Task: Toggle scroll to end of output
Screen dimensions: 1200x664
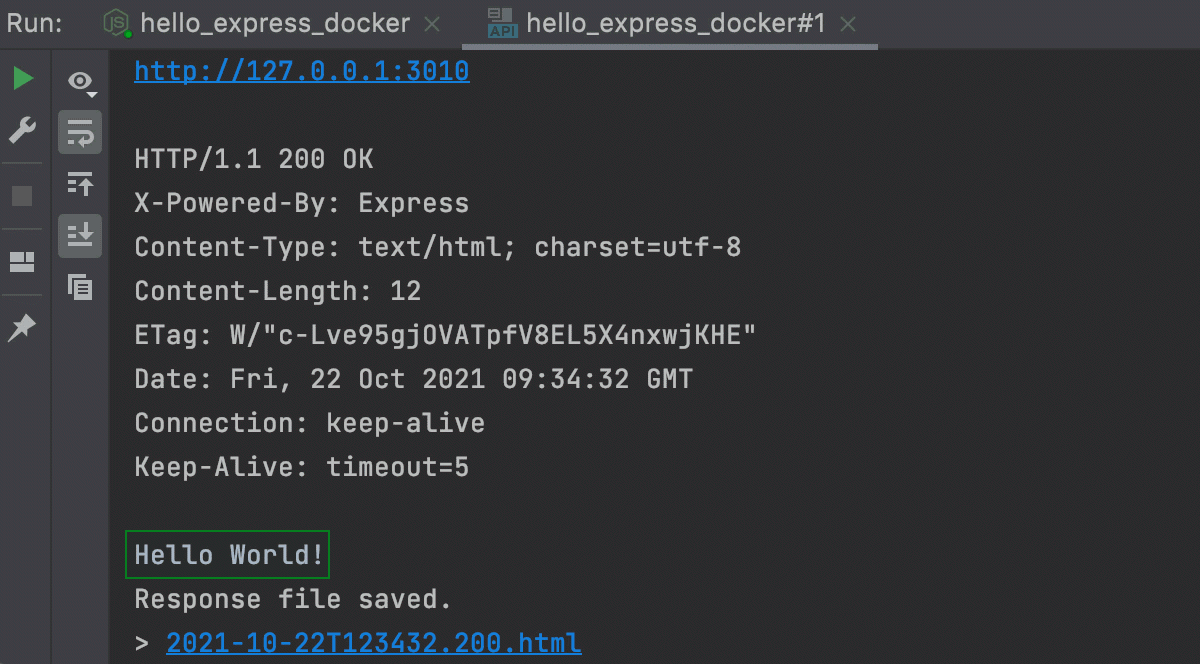Action: 80,235
